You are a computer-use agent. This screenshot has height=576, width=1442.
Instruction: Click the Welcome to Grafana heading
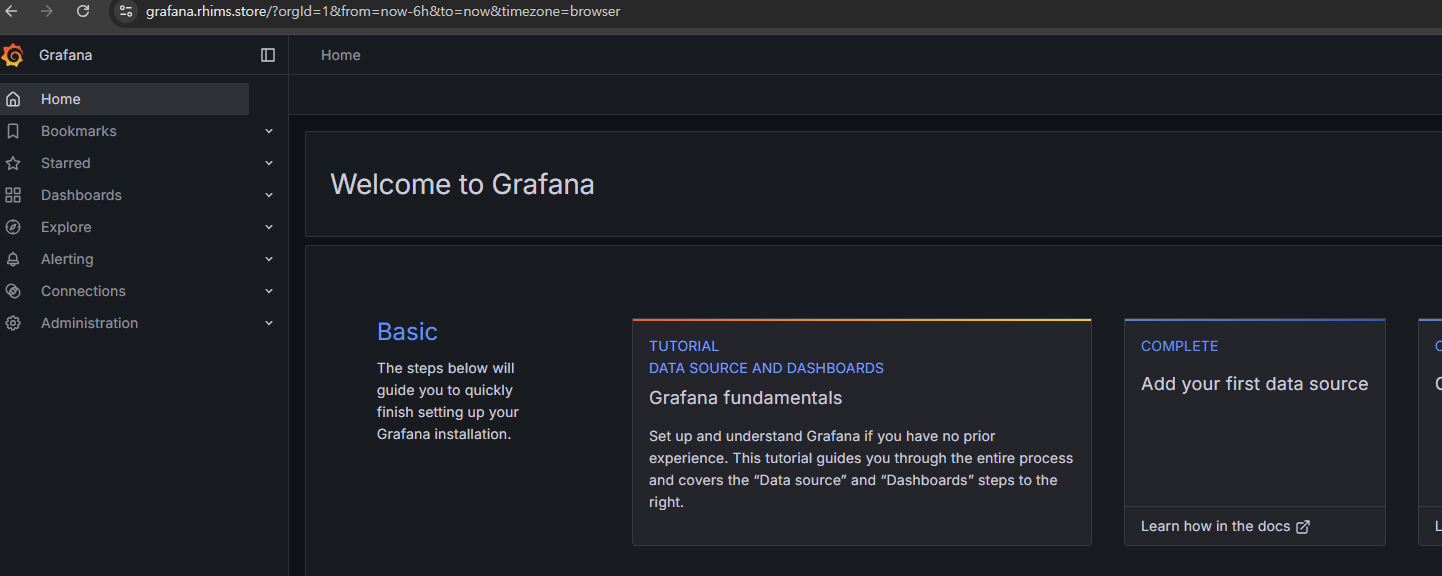click(462, 184)
